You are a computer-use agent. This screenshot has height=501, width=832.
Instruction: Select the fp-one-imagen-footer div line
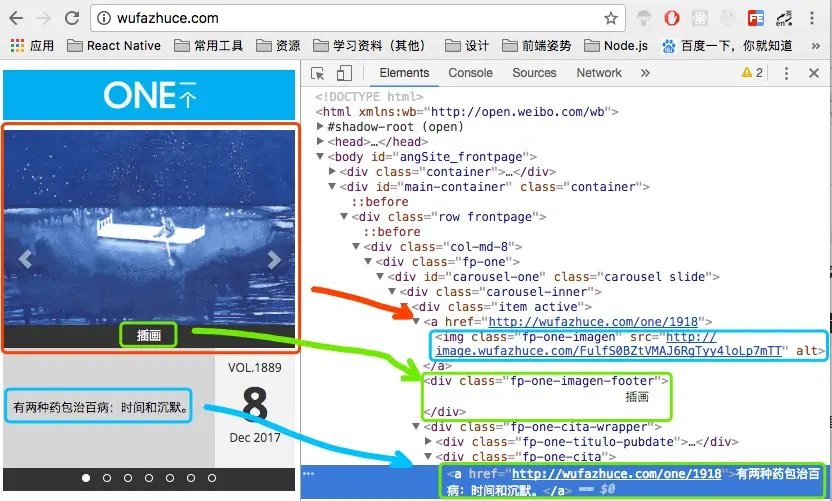tap(545, 381)
